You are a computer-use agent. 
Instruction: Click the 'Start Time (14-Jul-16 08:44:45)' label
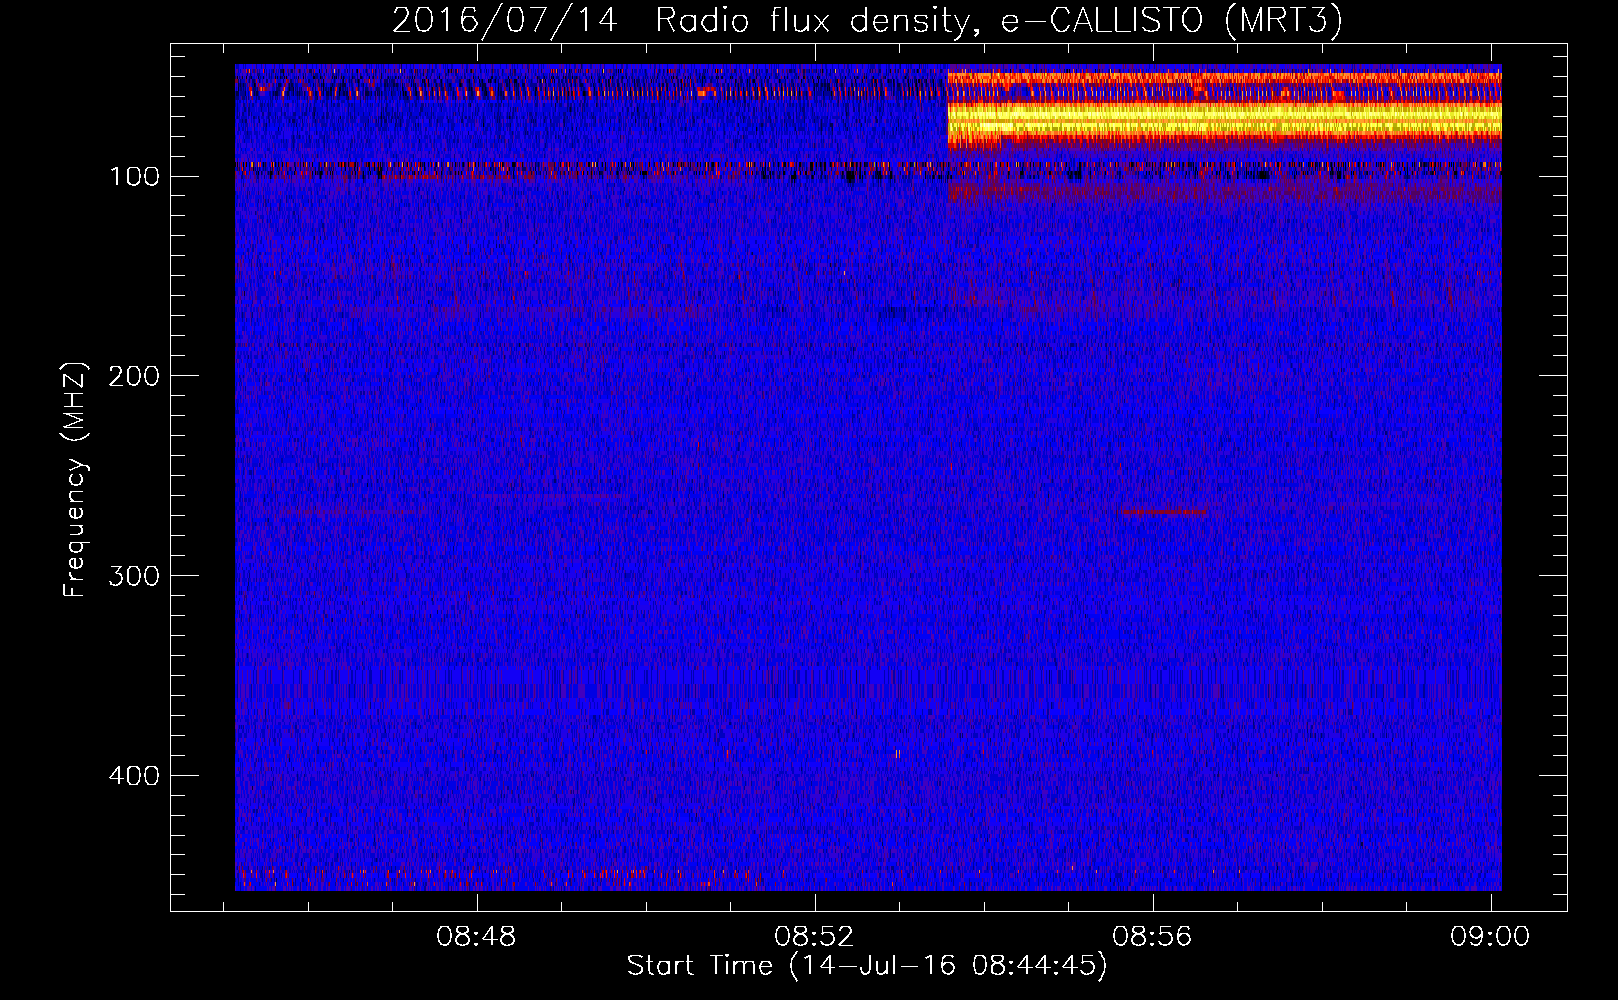(x=867, y=966)
